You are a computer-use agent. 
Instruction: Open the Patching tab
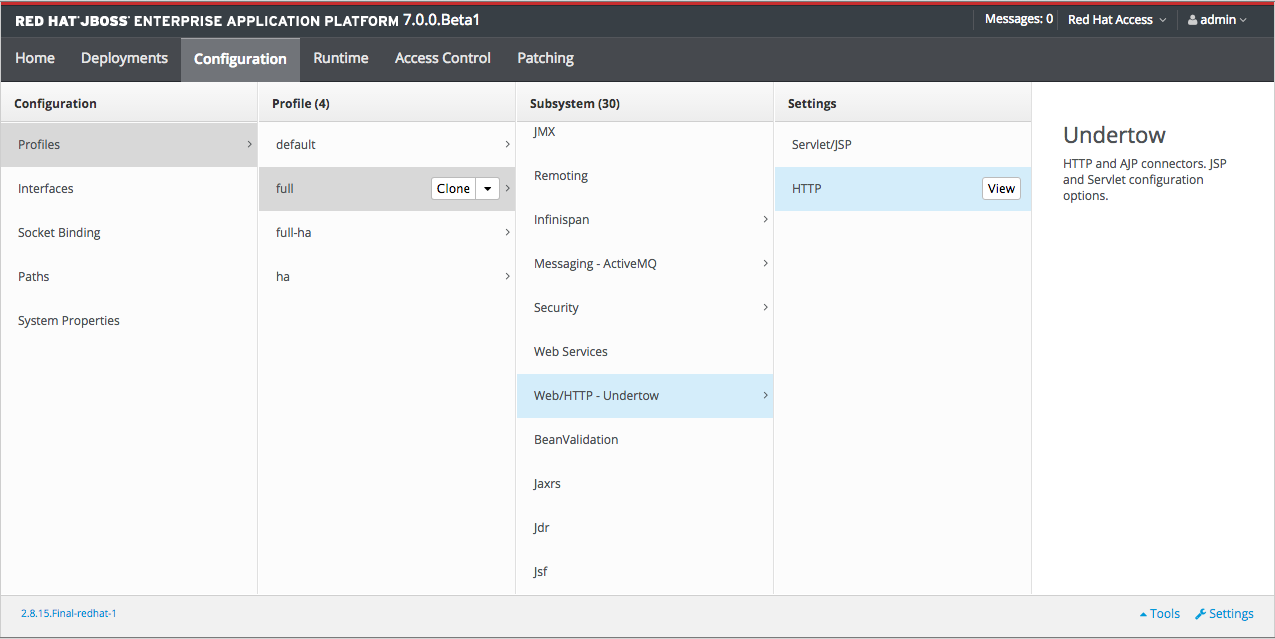coord(545,59)
